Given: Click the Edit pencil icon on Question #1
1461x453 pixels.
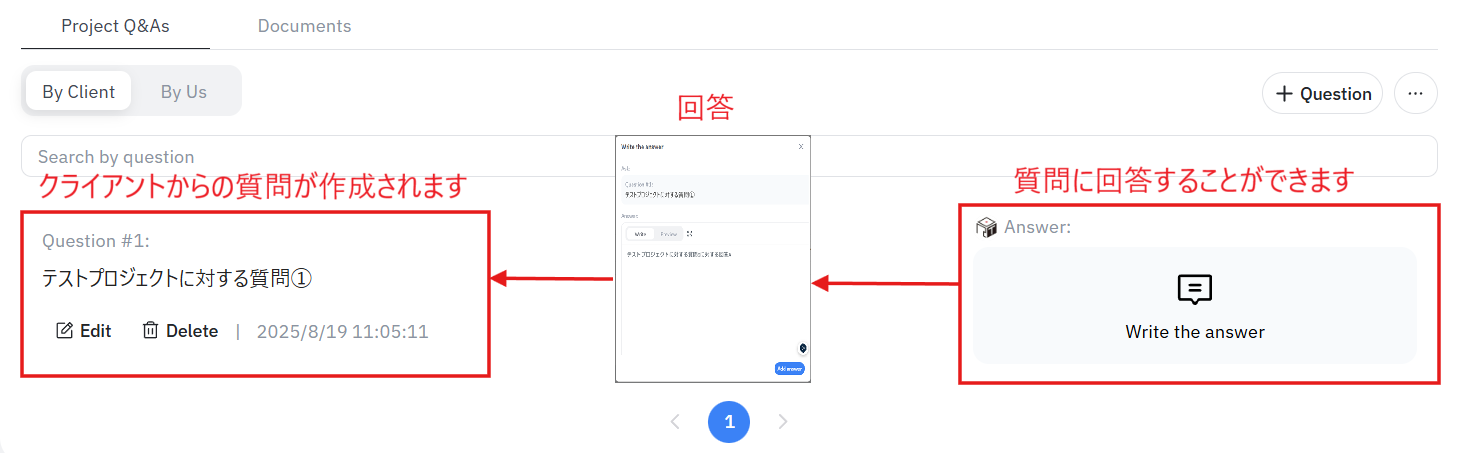Looking at the screenshot, I should (65, 331).
